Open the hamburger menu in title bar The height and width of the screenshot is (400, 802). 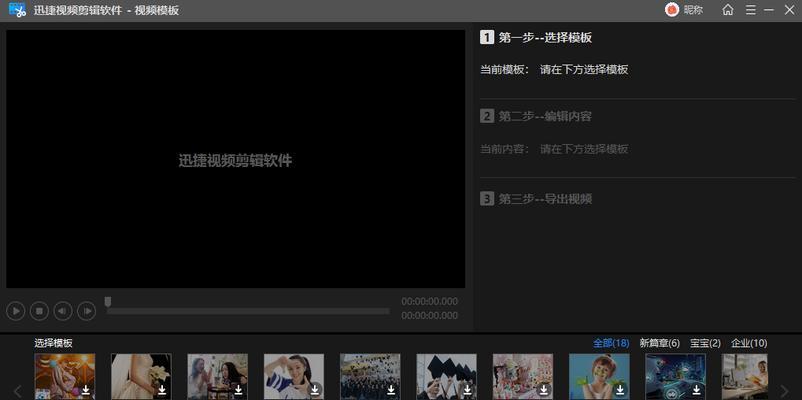(750, 10)
